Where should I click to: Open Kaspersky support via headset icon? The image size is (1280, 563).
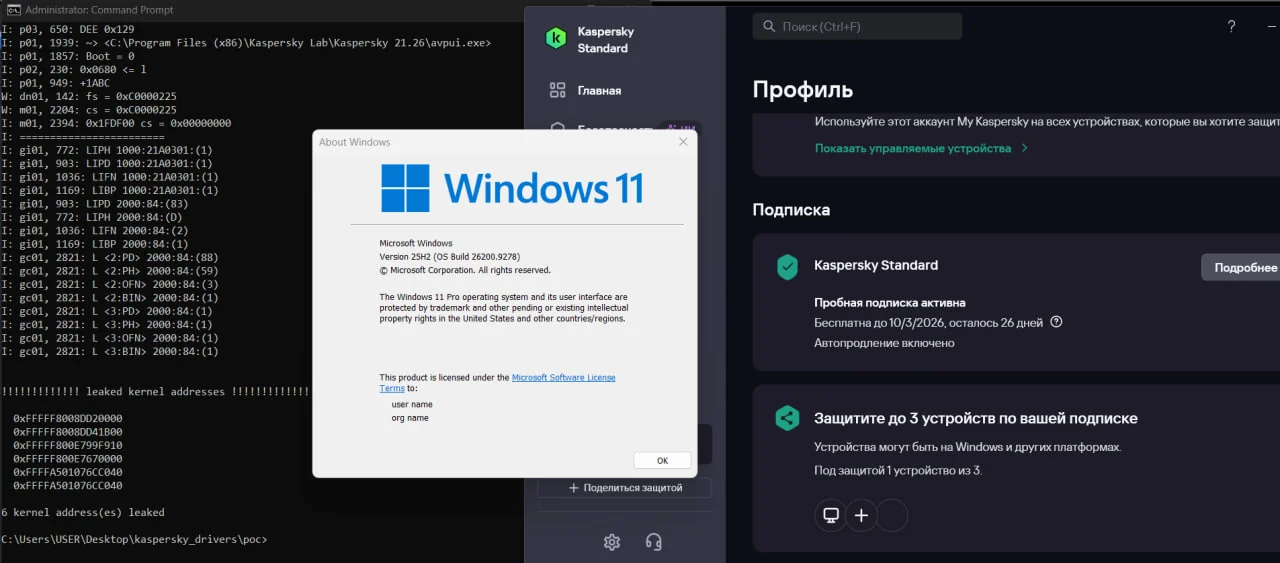[654, 542]
